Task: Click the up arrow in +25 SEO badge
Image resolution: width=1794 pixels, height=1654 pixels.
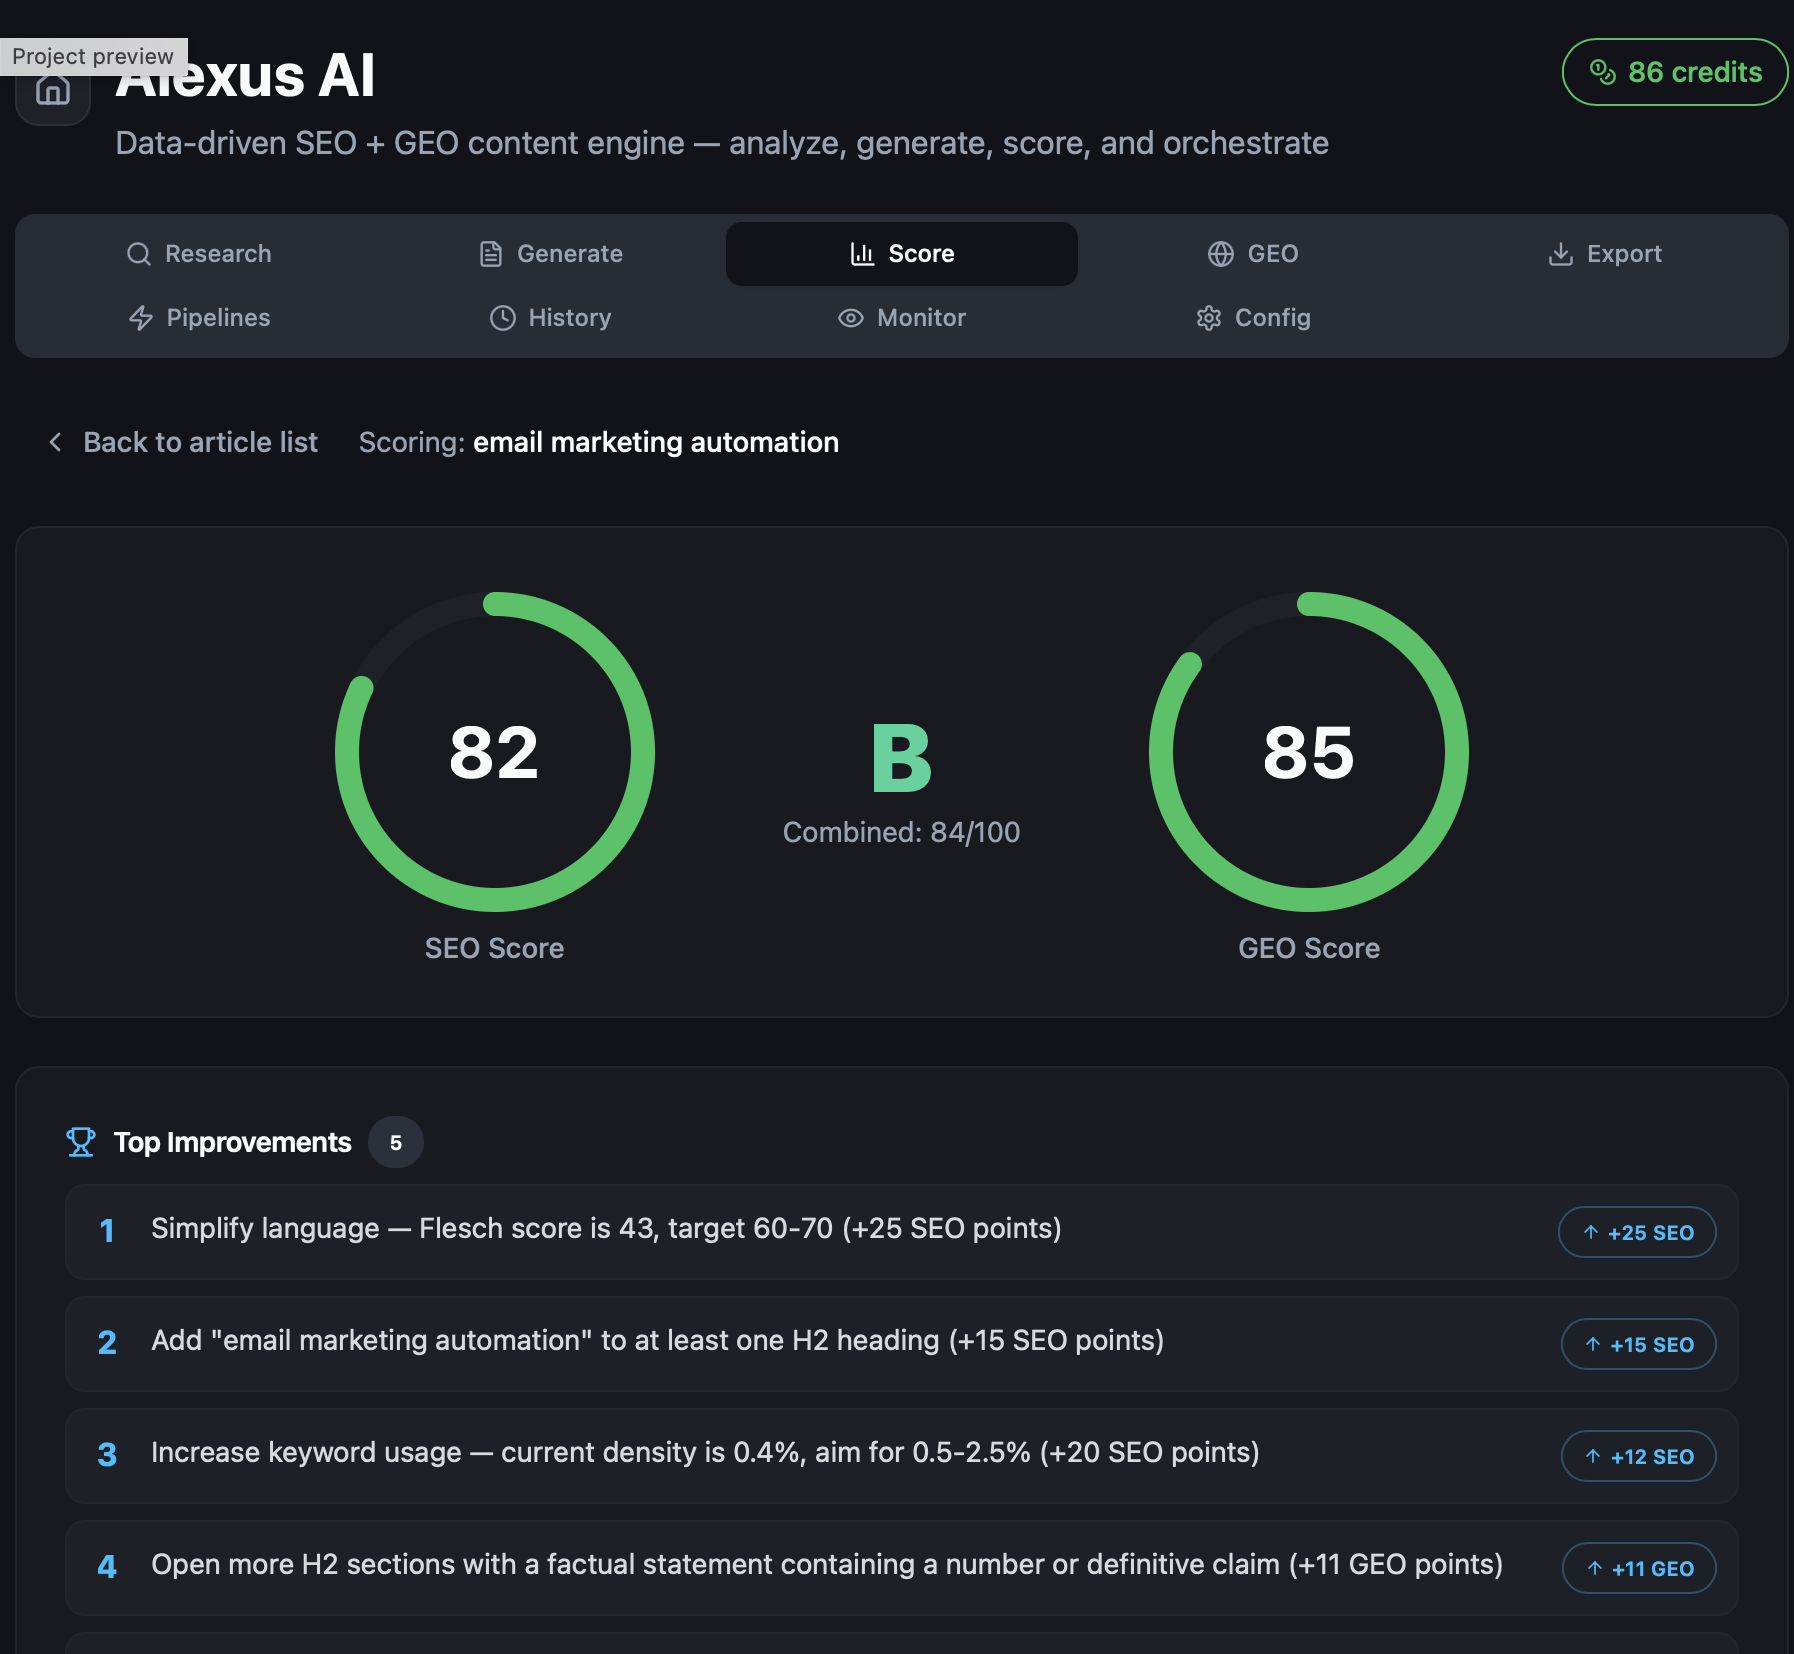Action: pos(1591,1232)
